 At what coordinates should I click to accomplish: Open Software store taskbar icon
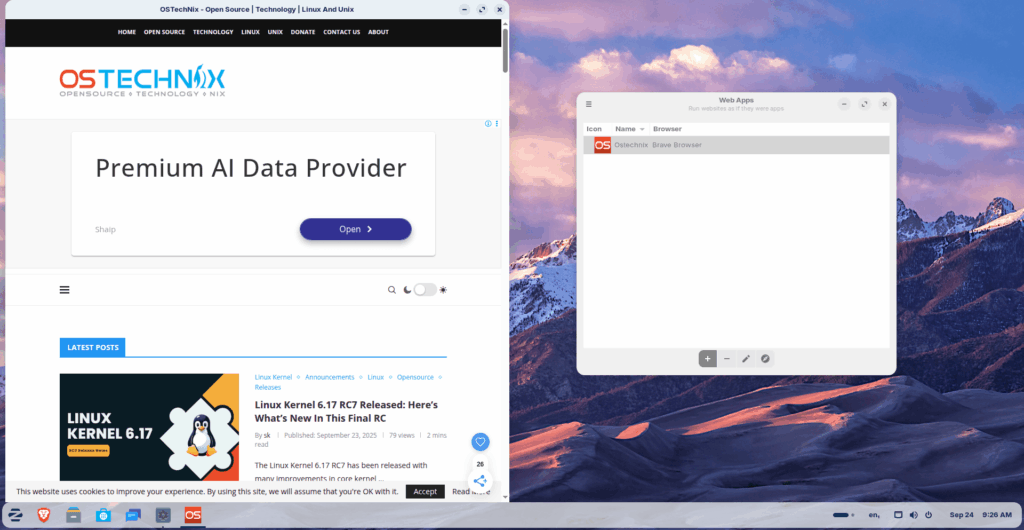tap(103, 515)
